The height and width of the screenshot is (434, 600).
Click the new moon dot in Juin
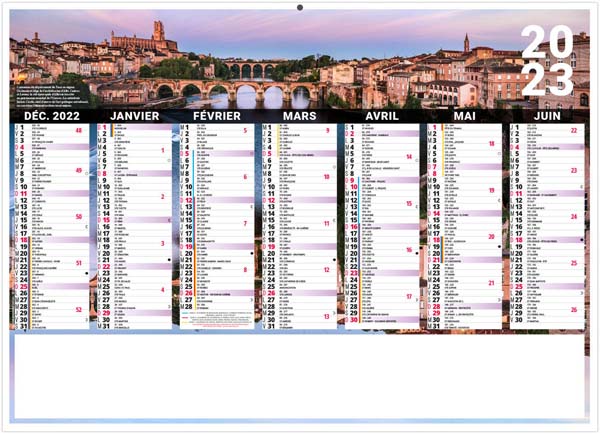click(582, 240)
